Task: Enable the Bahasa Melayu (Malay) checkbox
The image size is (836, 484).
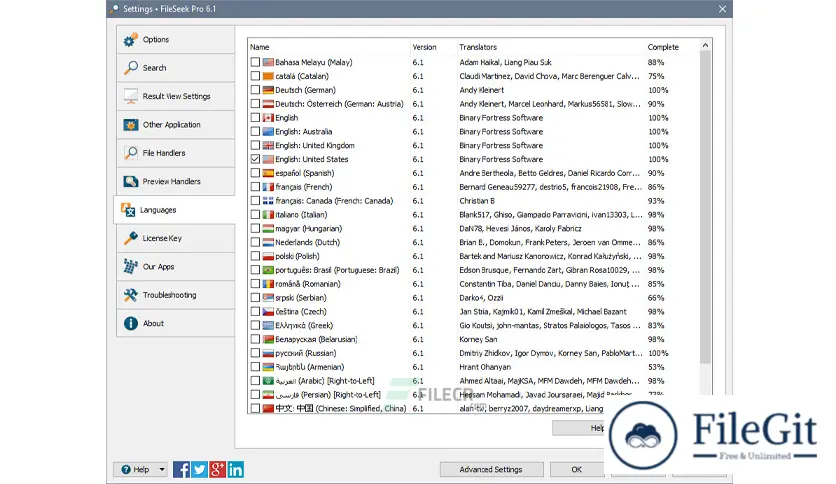Action: click(255, 62)
